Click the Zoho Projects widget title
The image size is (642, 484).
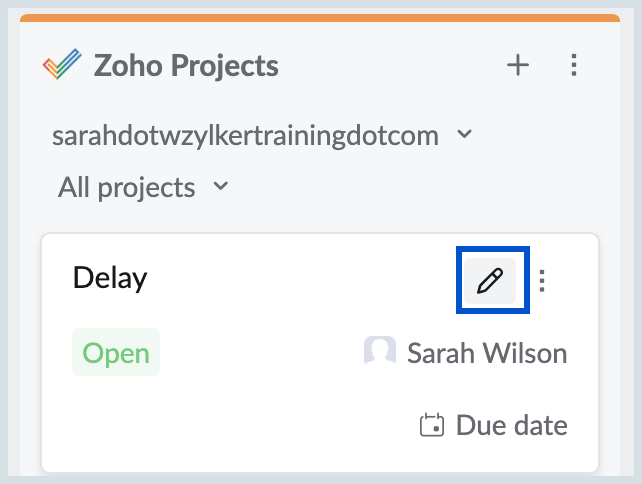[x=186, y=67]
